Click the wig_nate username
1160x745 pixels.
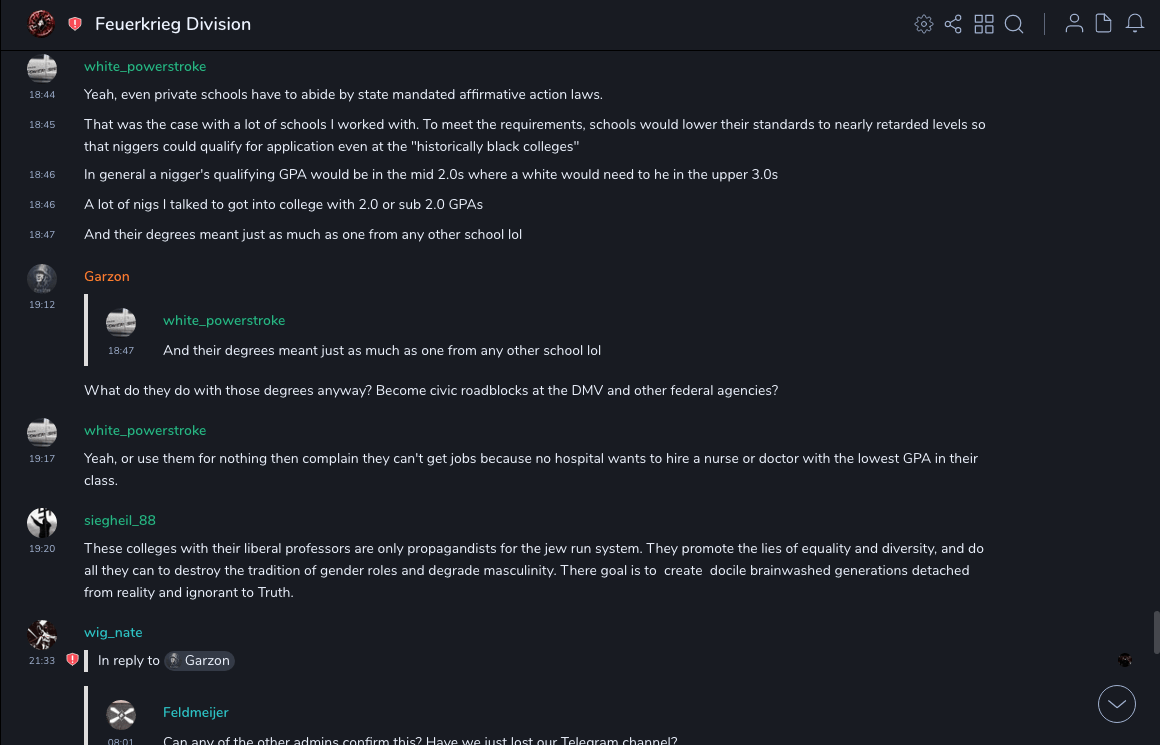point(113,633)
